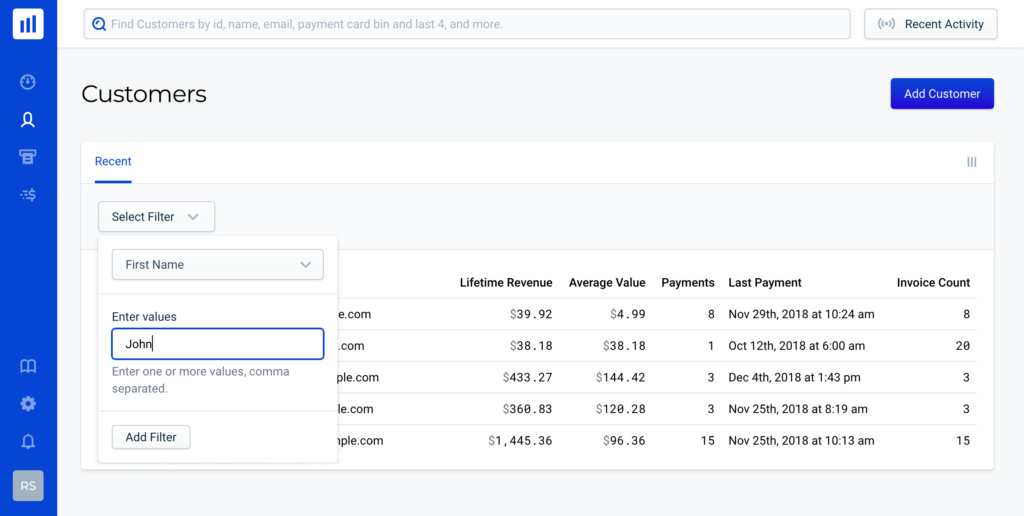This screenshot has width=1024, height=516.
Task: Show notifications via the bell icon
Action: point(28,441)
